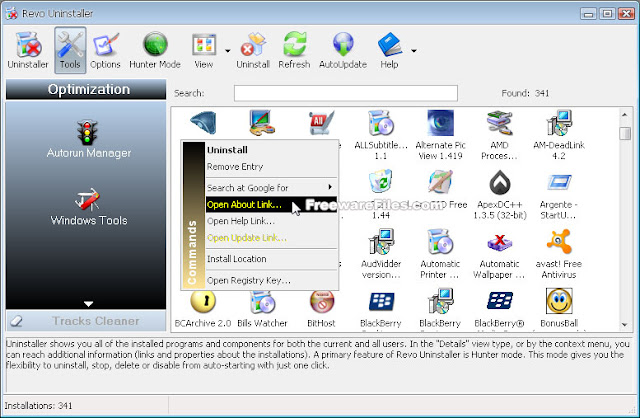Viewport: 640px width, 418px height.
Task: Open Search at Google for submenu
Action: click(271, 188)
